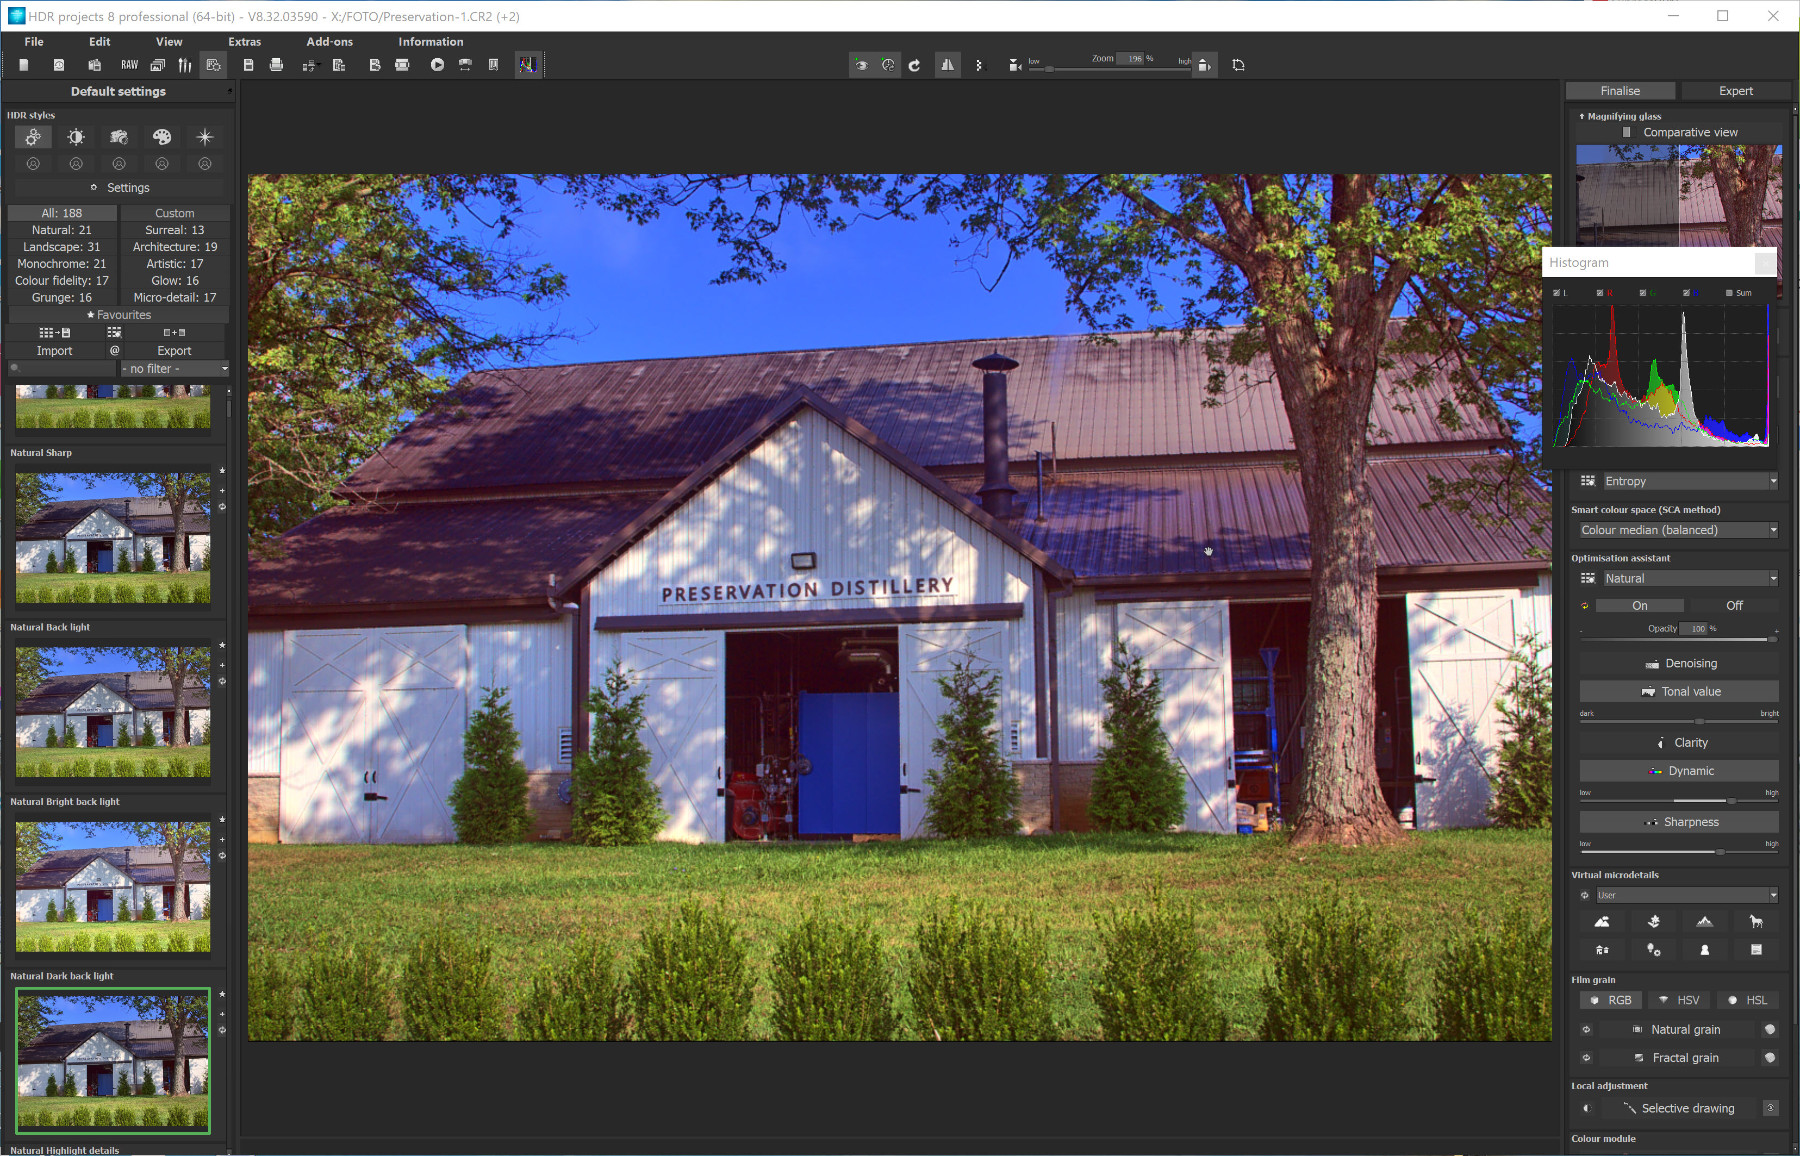Turn the Optimisation assistant Off

1734,606
